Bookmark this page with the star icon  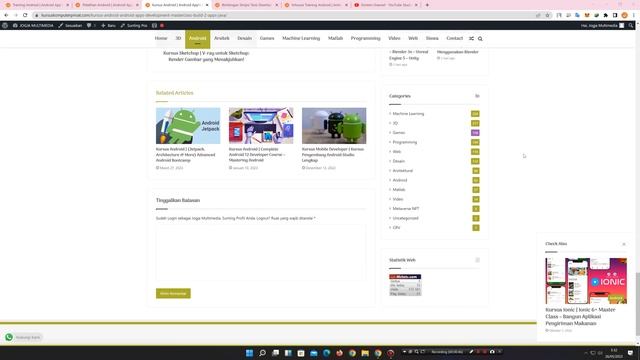(x=547, y=15)
